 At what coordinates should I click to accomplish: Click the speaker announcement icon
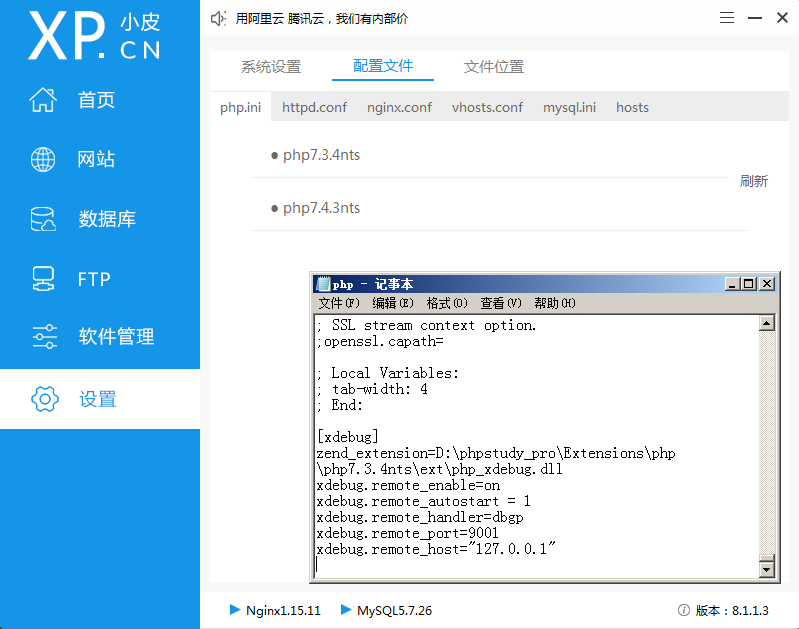(218, 19)
